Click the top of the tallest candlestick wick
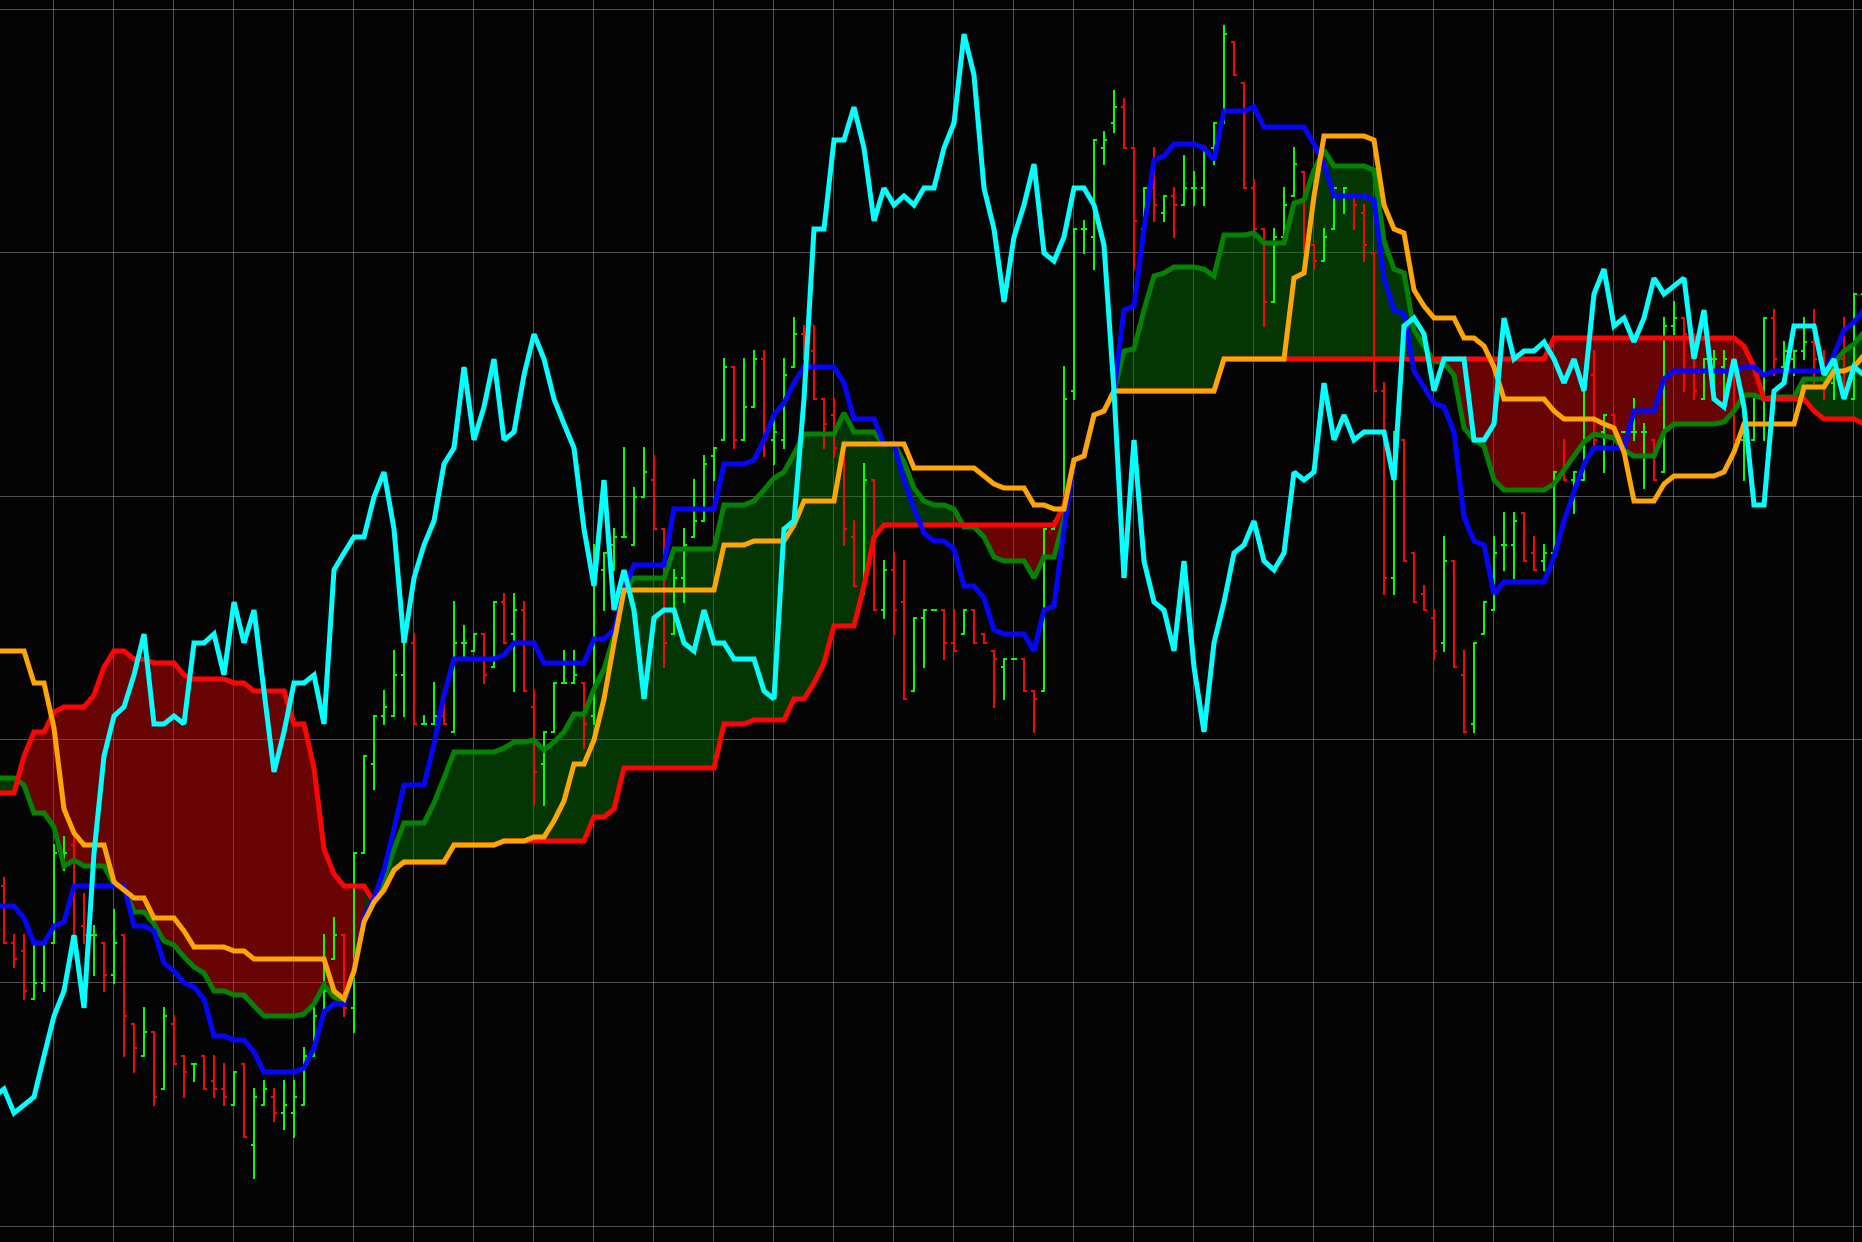This screenshot has height=1242, width=1862. point(1224,28)
